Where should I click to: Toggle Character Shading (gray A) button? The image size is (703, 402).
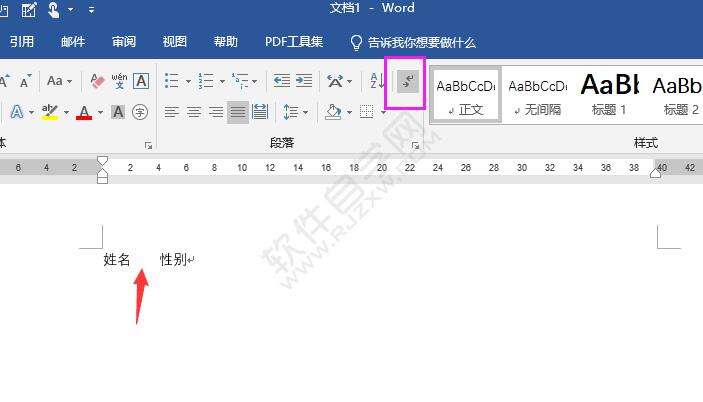(118, 112)
